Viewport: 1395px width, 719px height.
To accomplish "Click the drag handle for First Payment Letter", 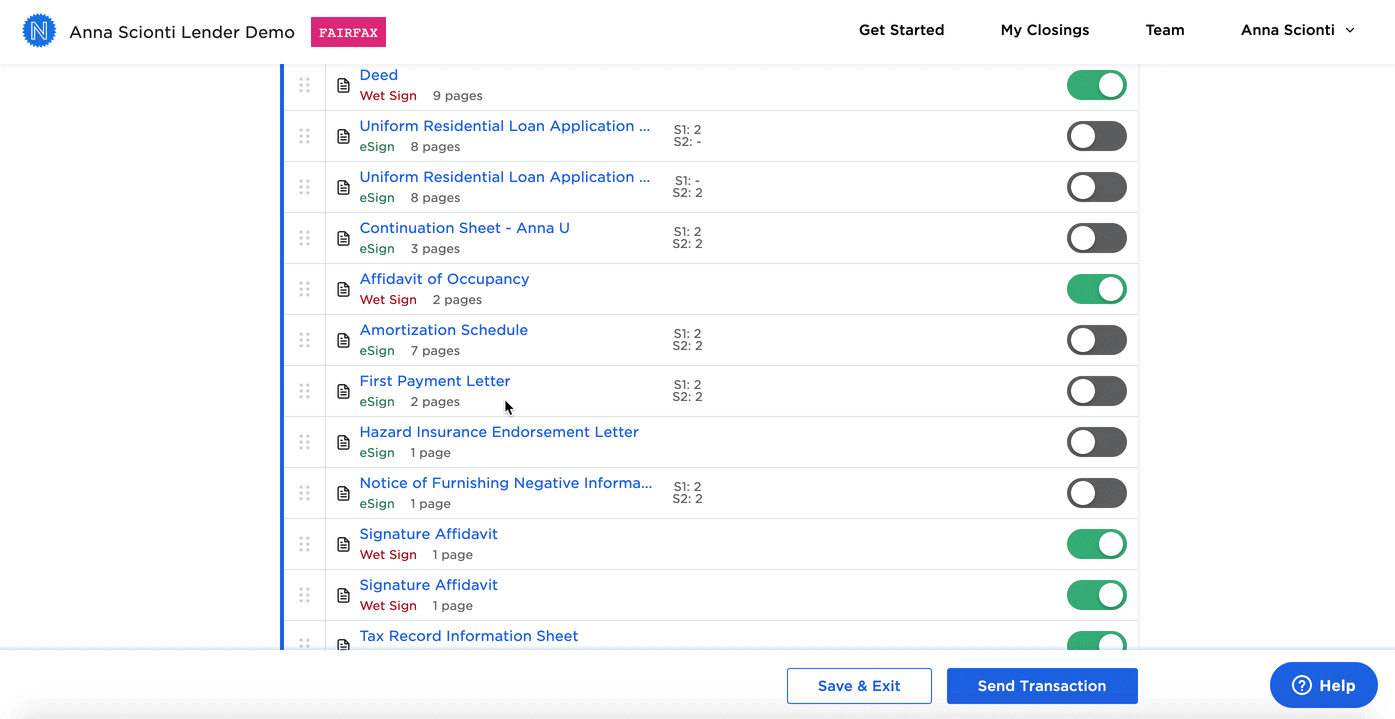I will 304,391.
